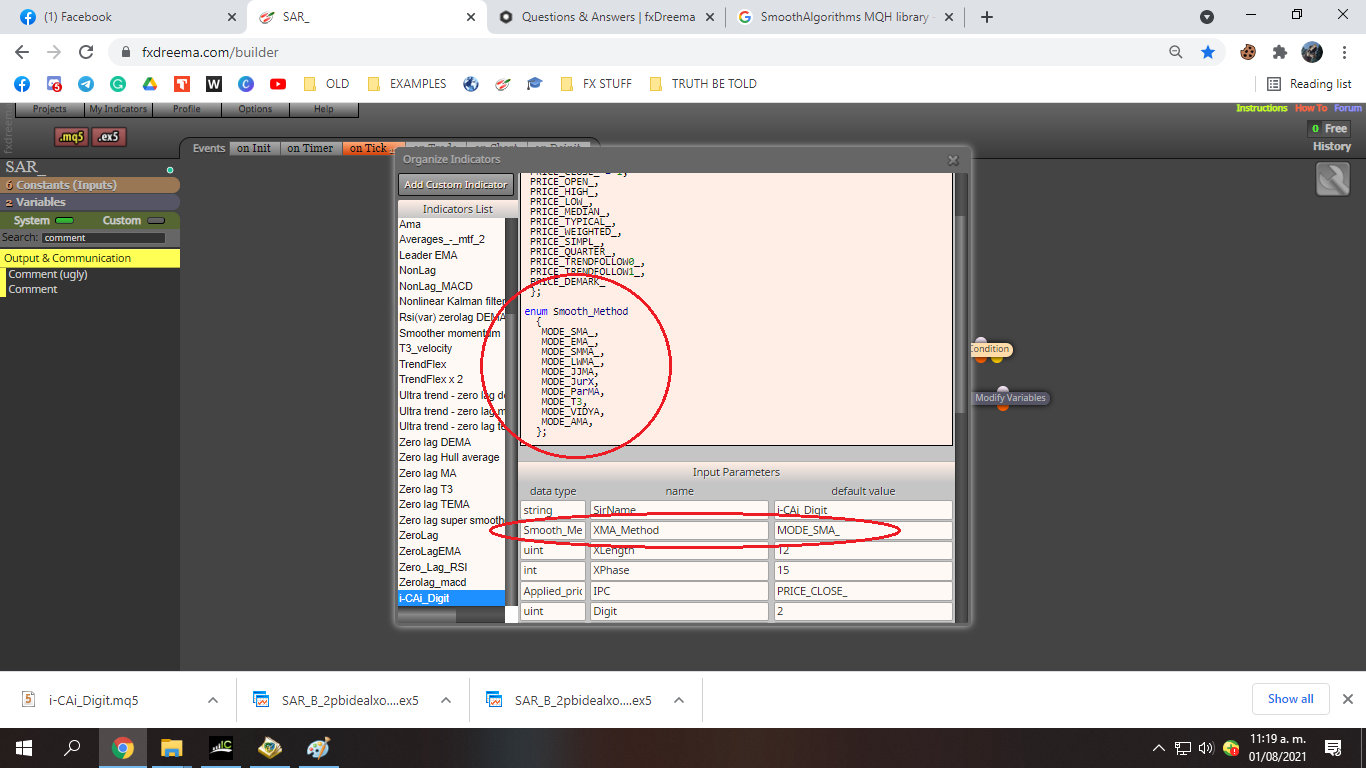
Task: Open File Explorer from taskbar
Action: click(x=172, y=747)
